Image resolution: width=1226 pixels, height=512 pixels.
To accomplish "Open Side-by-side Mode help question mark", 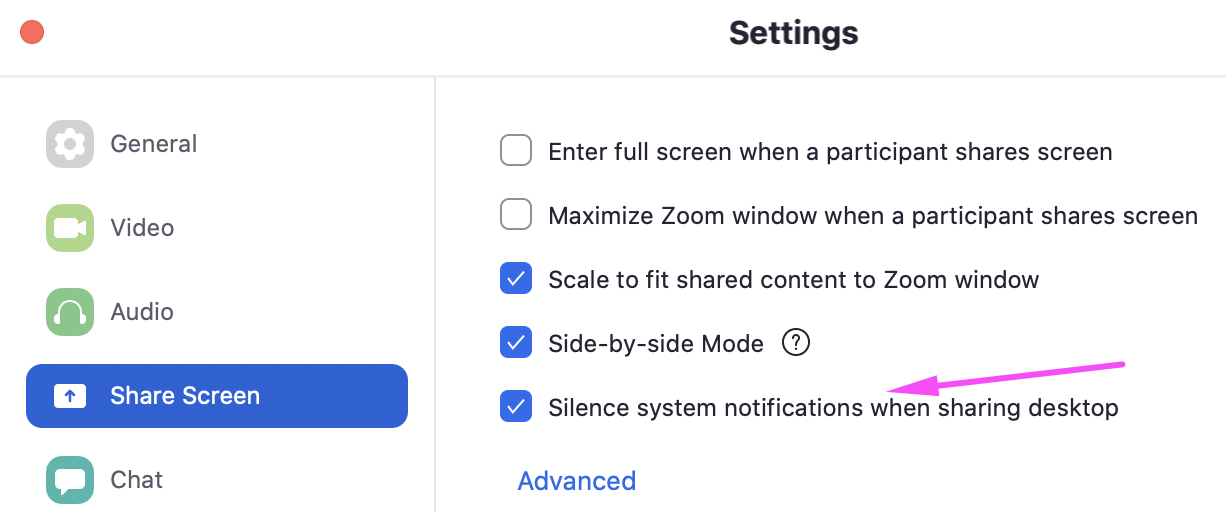I will pos(796,343).
